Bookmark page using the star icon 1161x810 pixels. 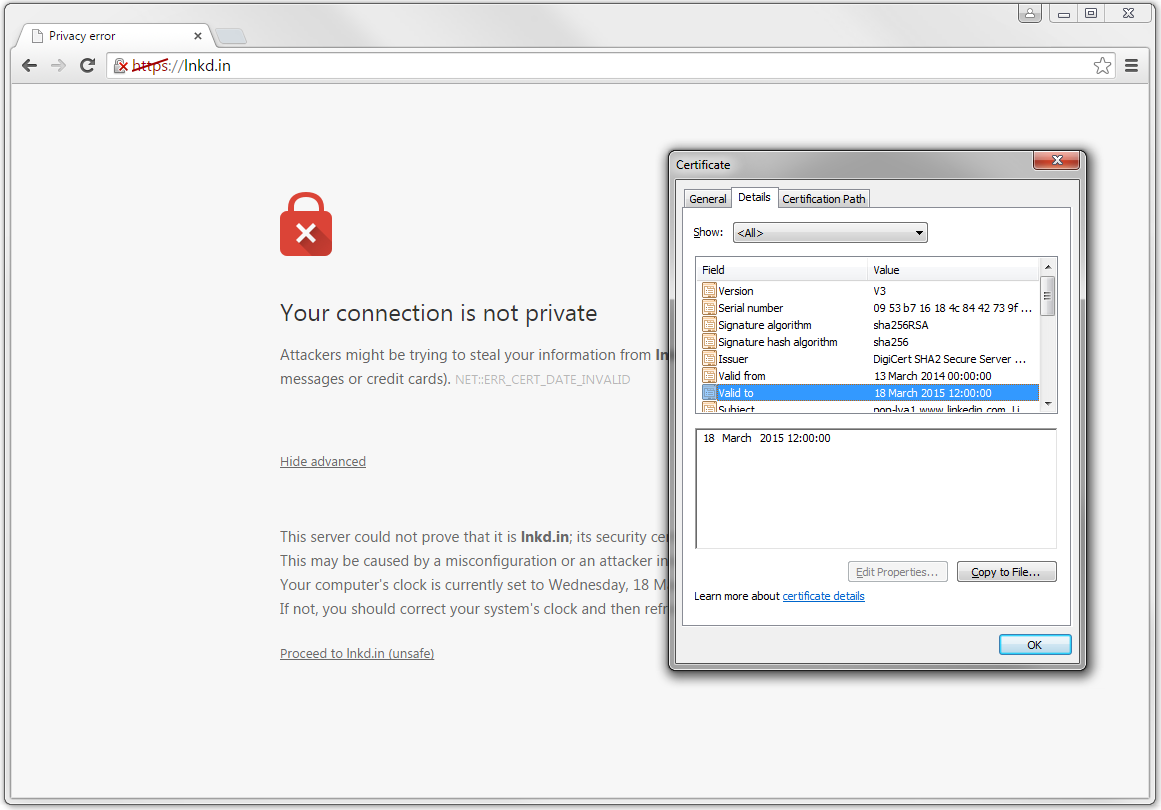coord(1102,66)
